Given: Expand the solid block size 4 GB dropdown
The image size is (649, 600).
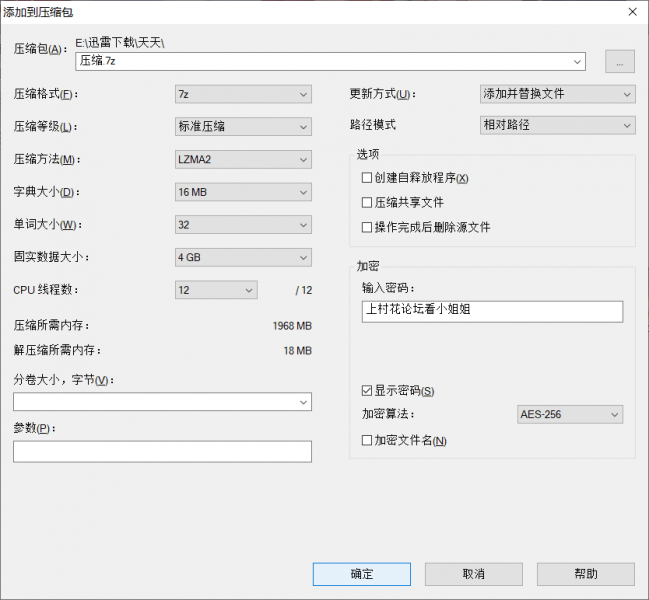Looking at the screenshot, I should point(243,258).
